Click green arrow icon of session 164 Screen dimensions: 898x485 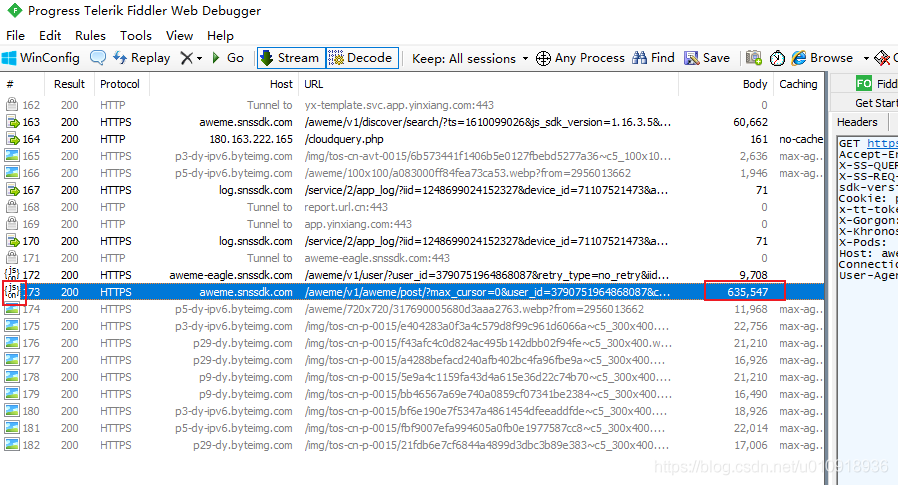coord(12,139)
